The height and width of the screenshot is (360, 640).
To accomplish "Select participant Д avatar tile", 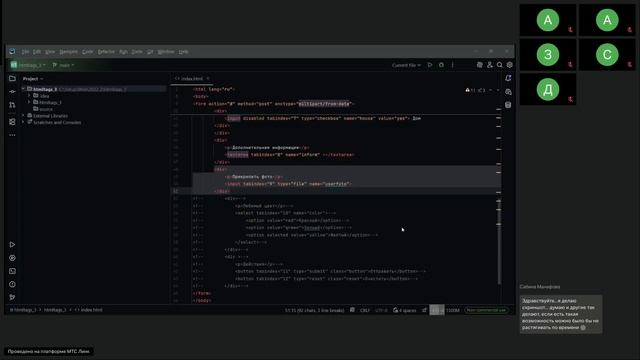I will tap(548, 89).
